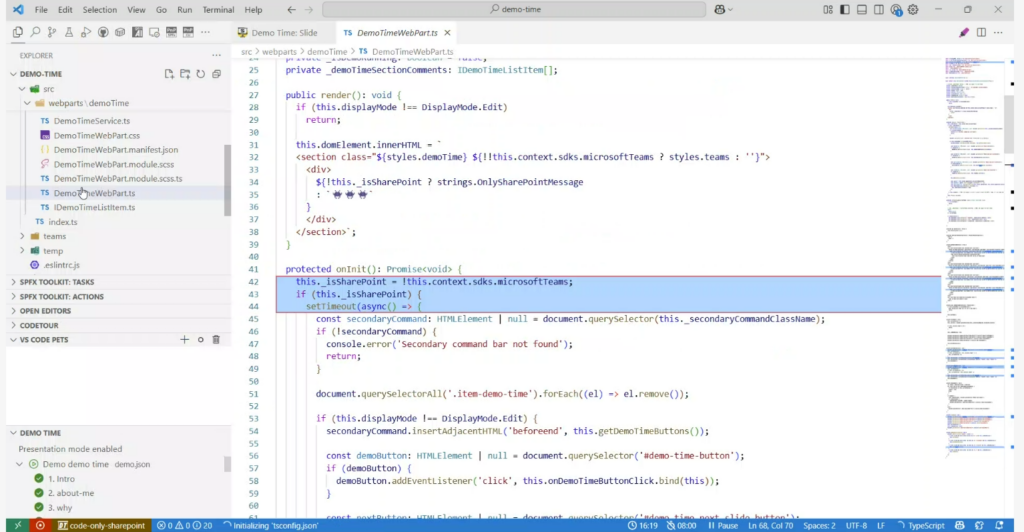This screenshot has height=532, width=1024.
Task: Click New File icon in DEMO-TIME header
Action: (169, 74)
